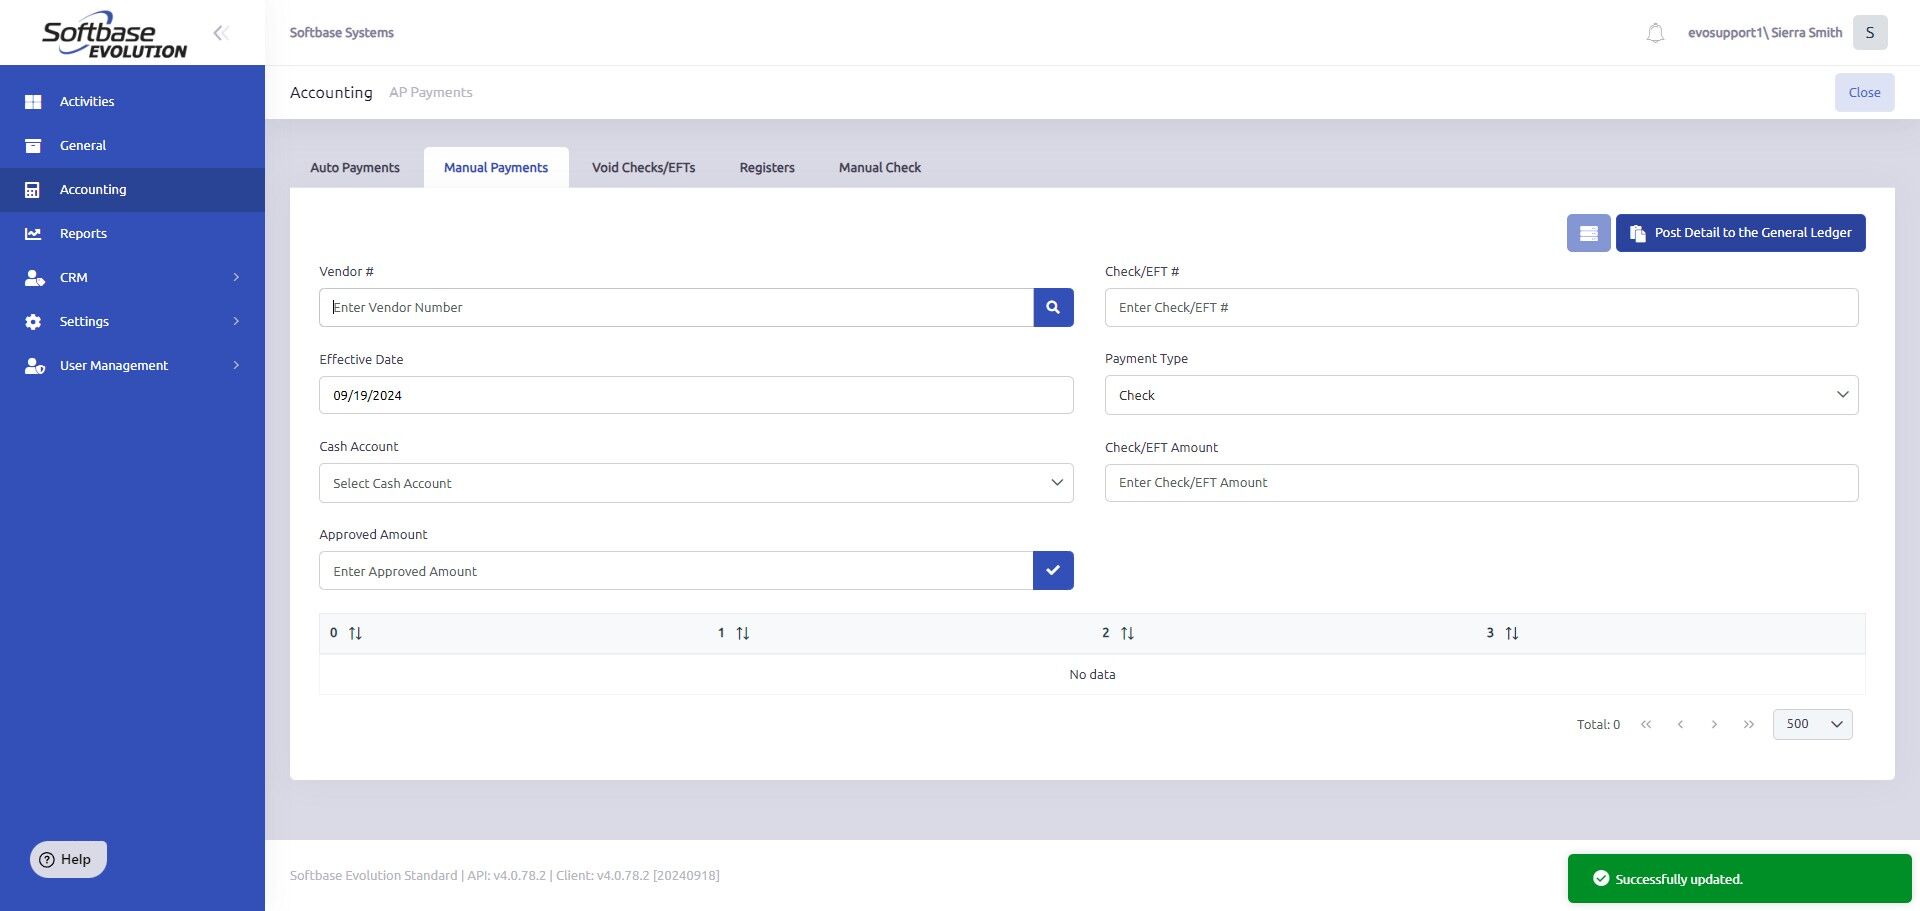Click the Softbase Evolution logo
Viewport: 1920px width, 911px height.
click(114, 35)
